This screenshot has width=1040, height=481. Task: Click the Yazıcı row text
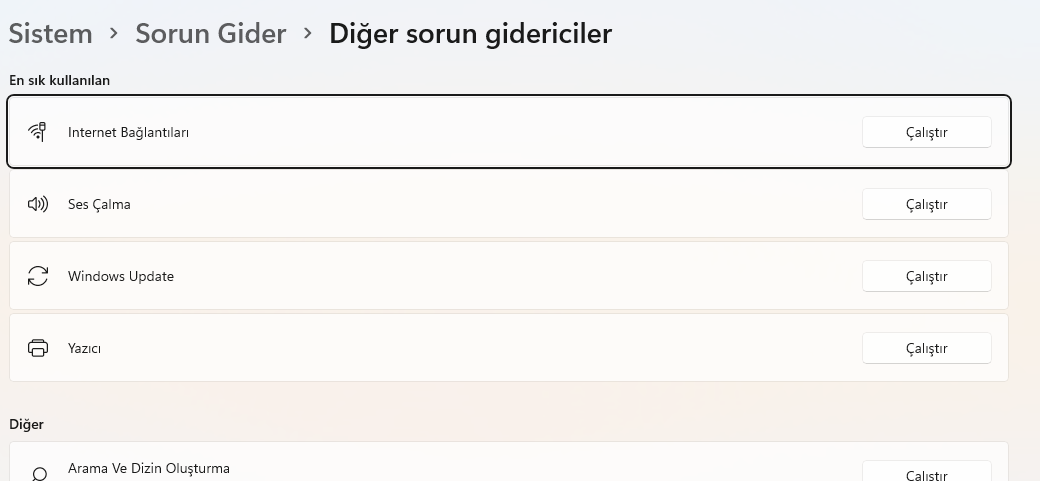(x=84, y=348)
